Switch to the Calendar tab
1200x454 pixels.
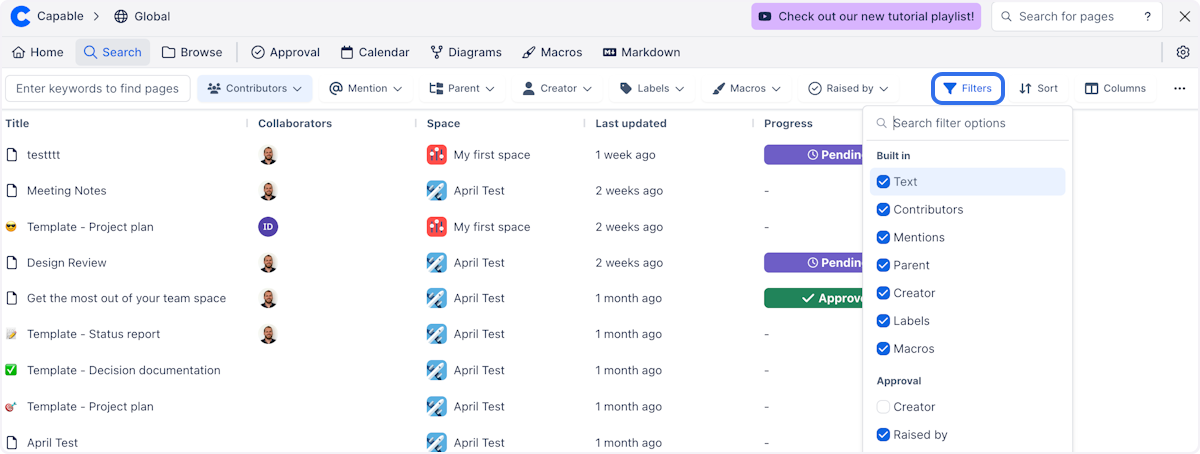(375, 52)
